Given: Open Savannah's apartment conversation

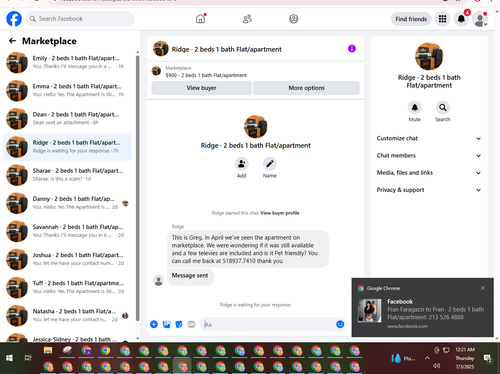Looking at the screenshot, I should click(67, 231).
